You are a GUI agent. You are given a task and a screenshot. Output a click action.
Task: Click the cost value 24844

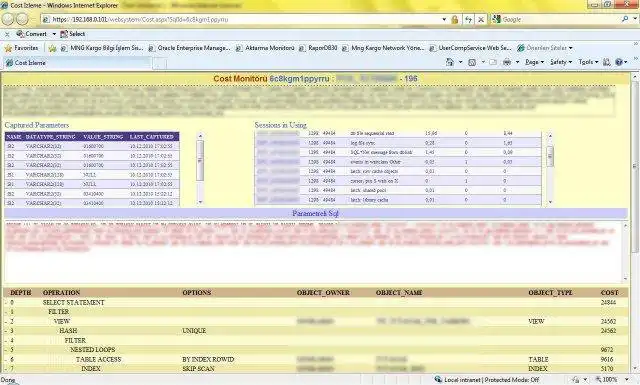tap(608, 303)
